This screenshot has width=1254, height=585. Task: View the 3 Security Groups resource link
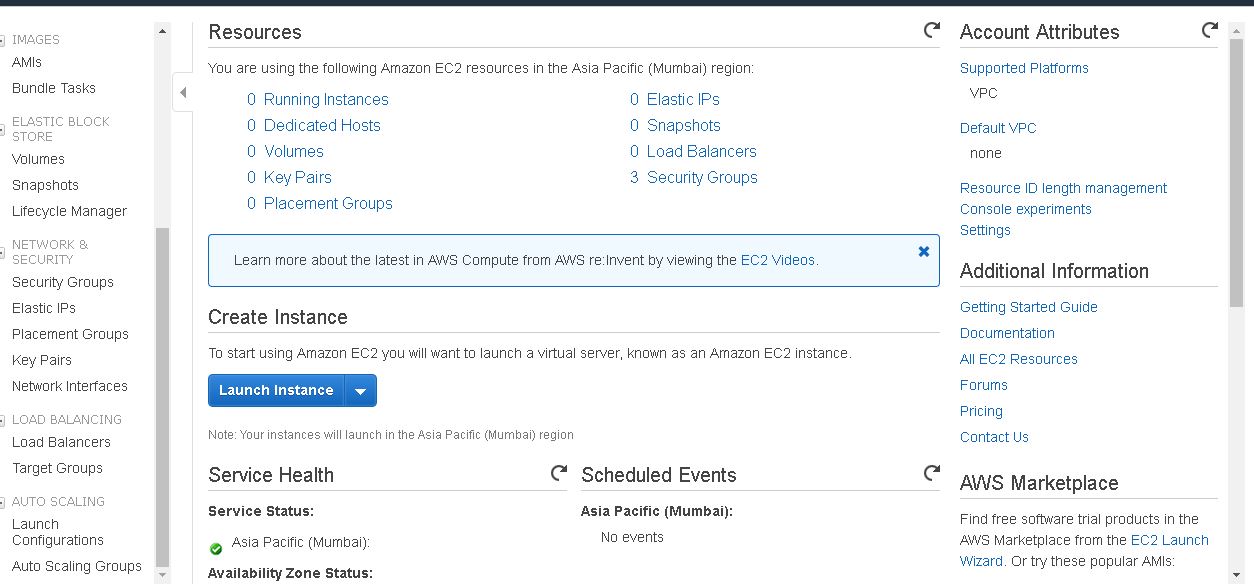694,177
